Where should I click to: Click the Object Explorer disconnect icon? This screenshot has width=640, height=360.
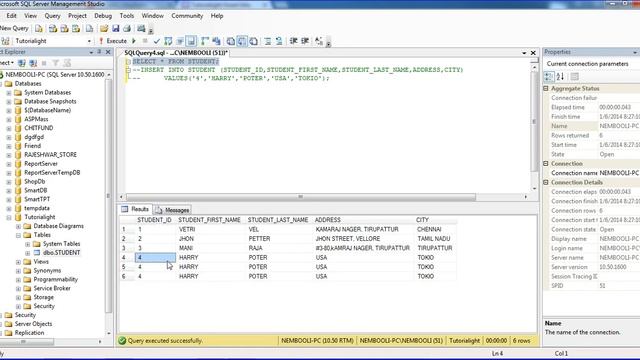pos(33,63)
